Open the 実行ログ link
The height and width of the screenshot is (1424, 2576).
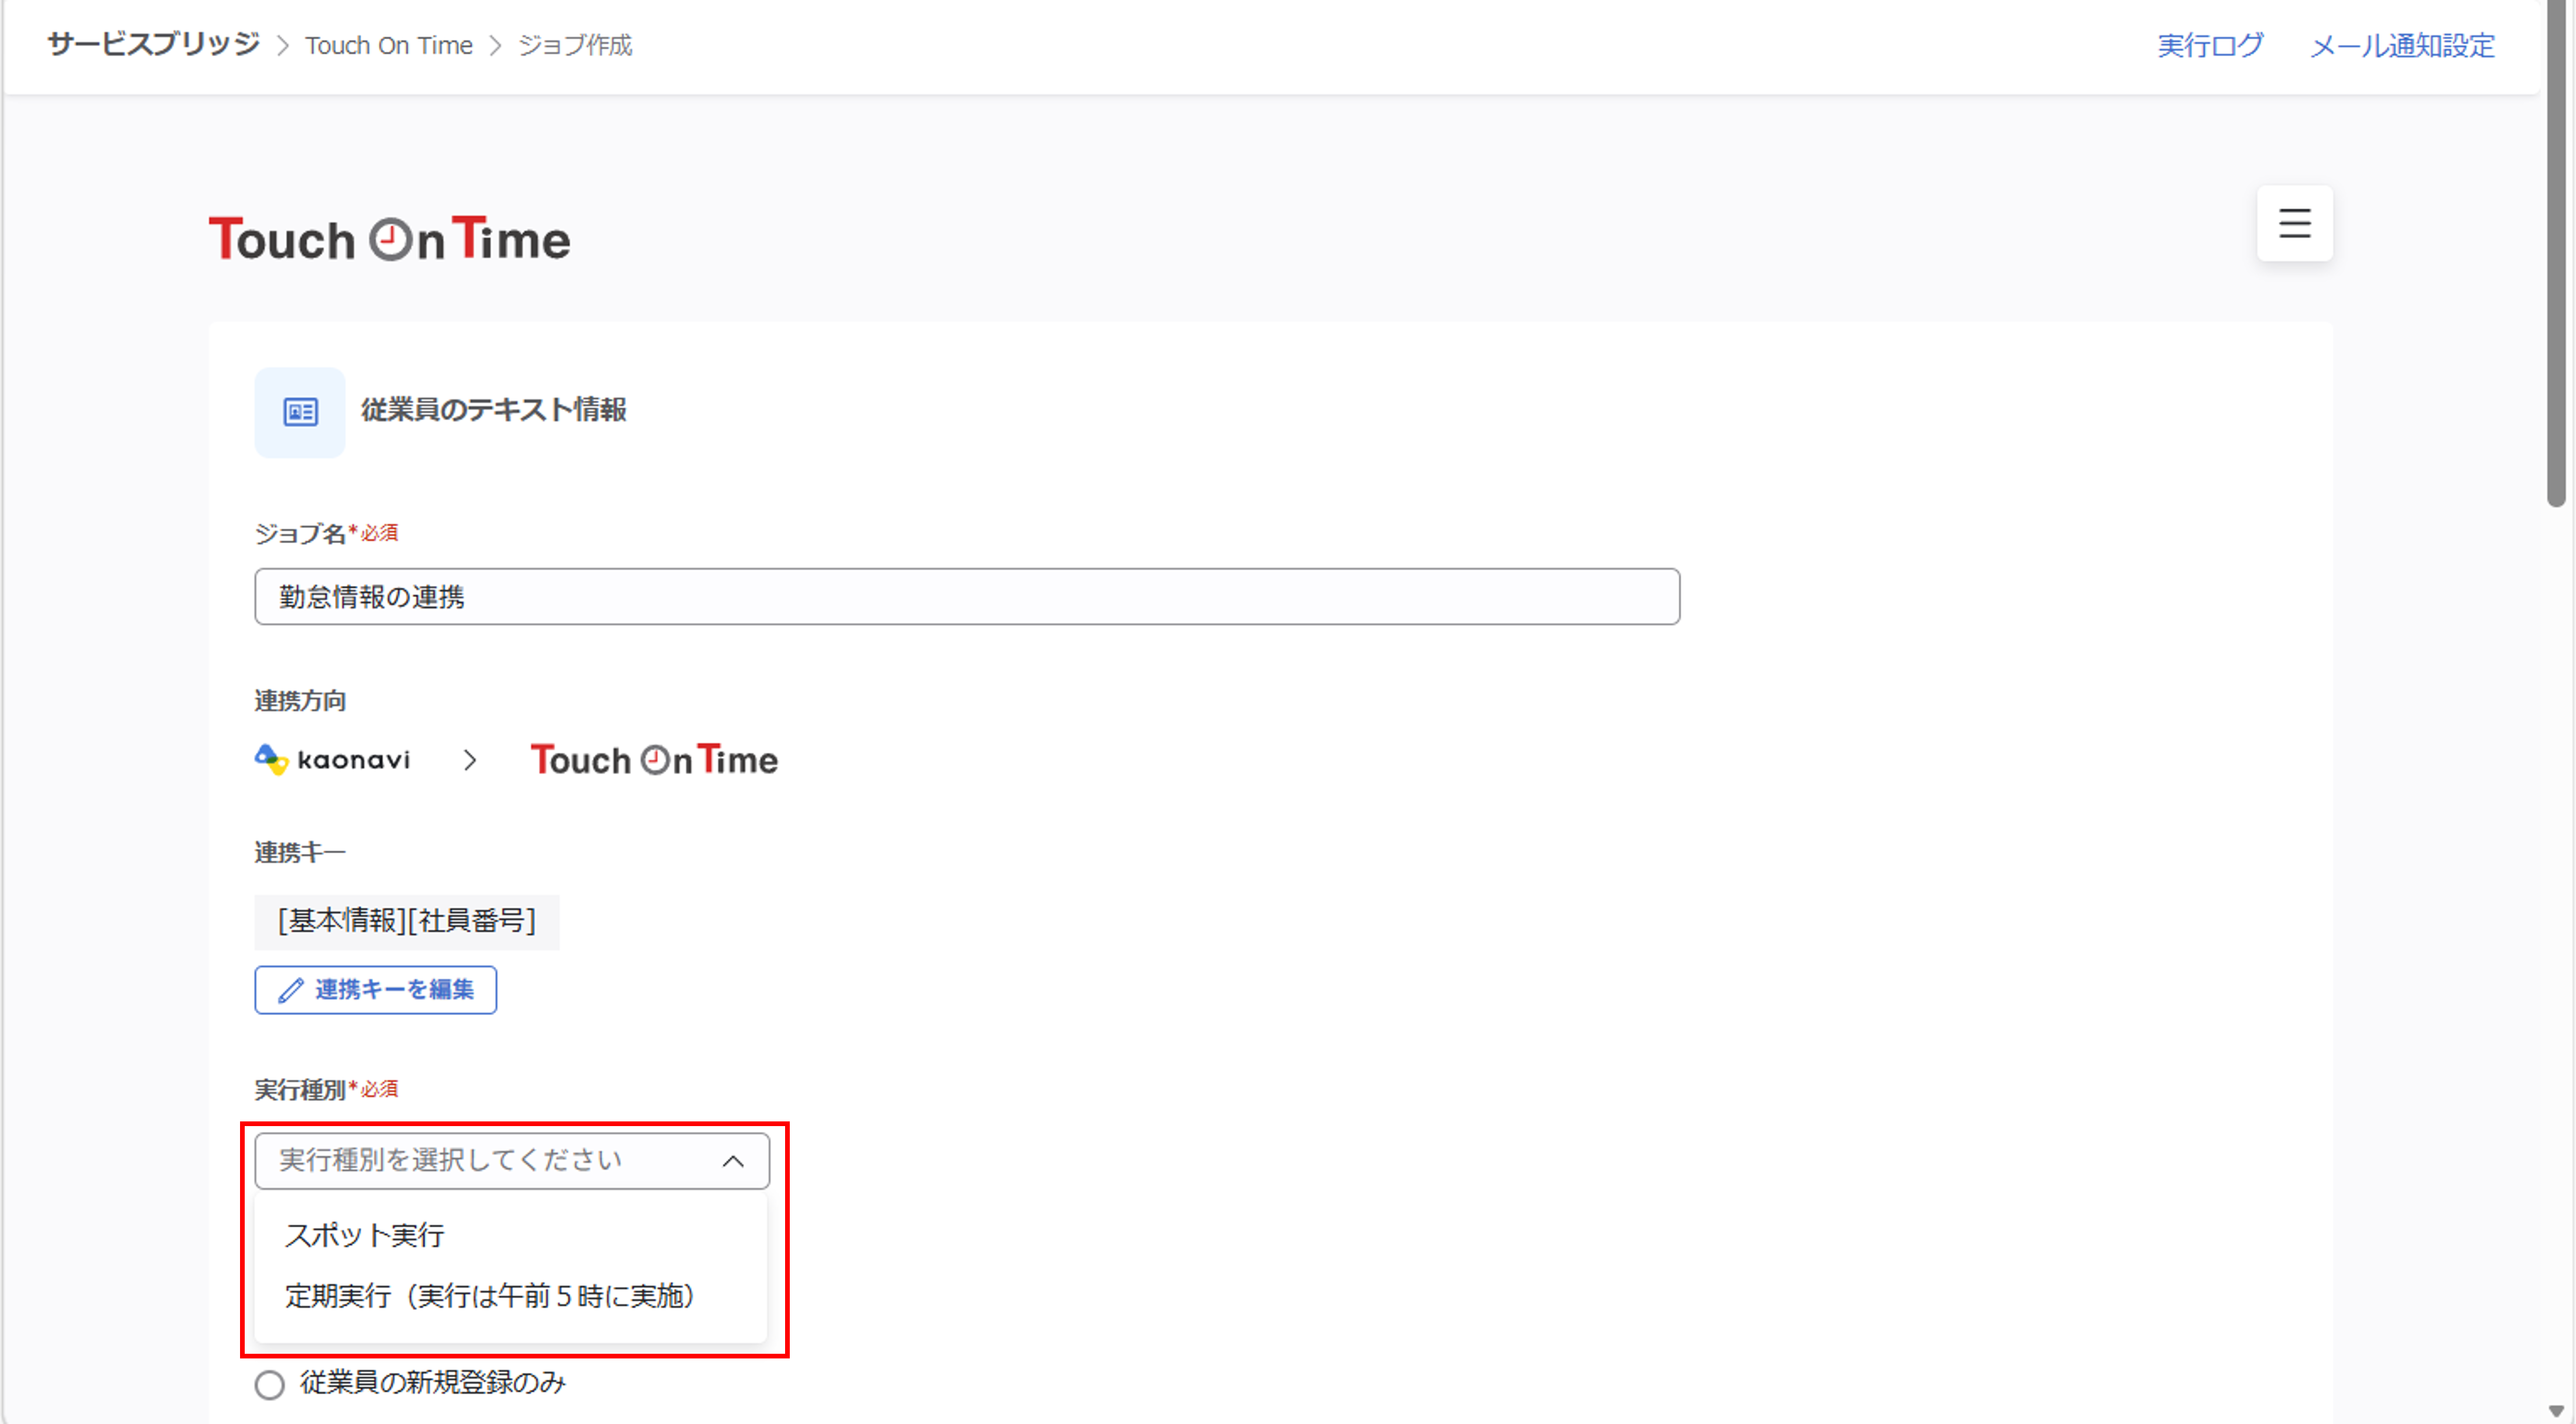pyautogui.click(x=2210, y=45)
